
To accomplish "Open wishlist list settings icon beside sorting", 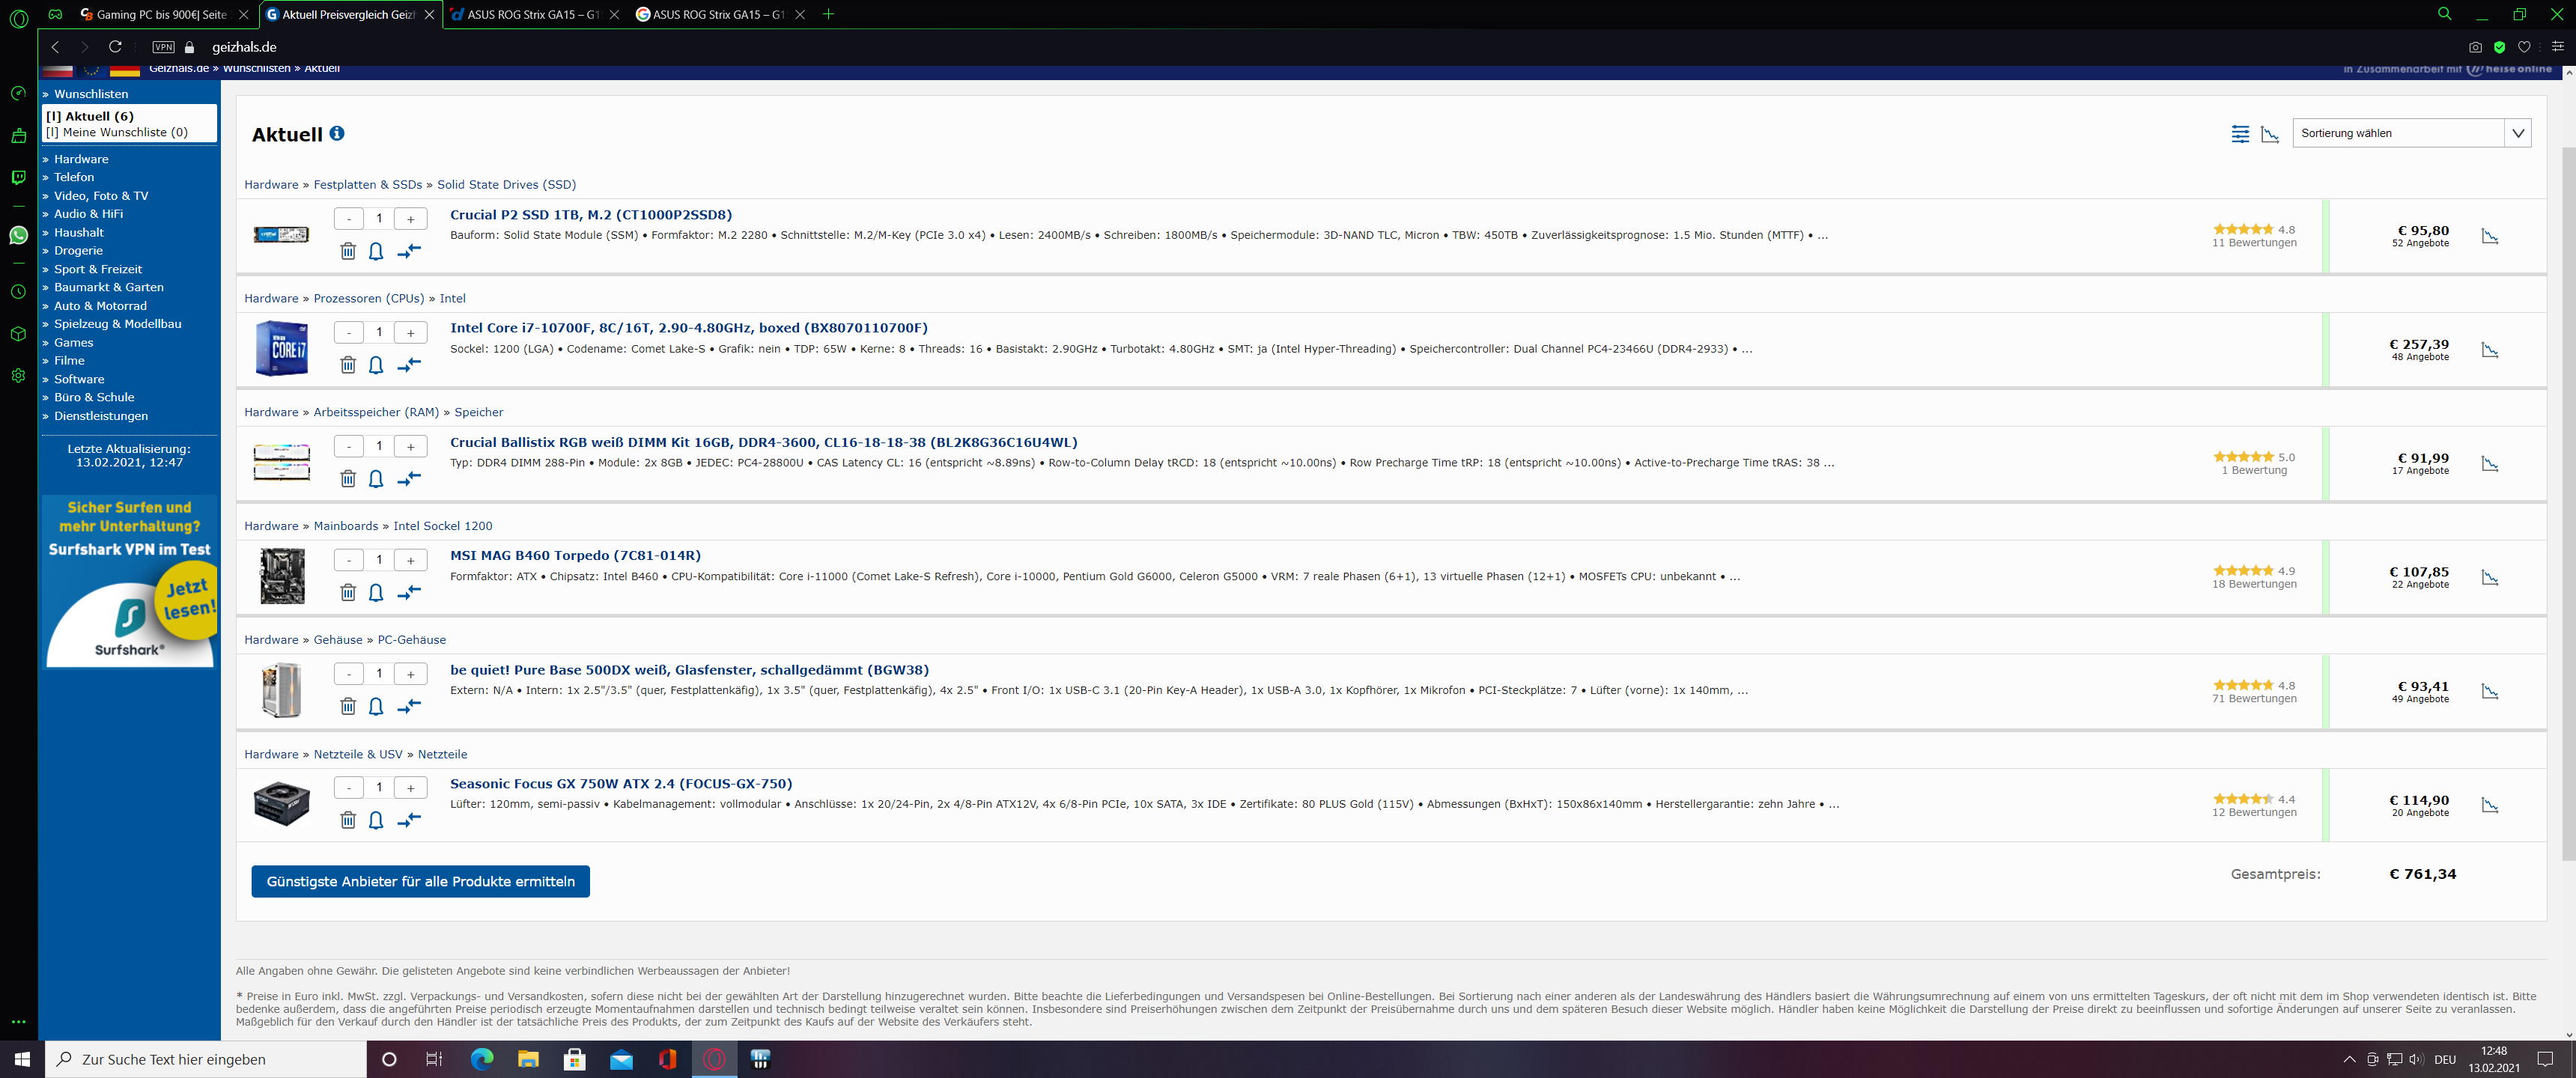I will point(2240,133).
